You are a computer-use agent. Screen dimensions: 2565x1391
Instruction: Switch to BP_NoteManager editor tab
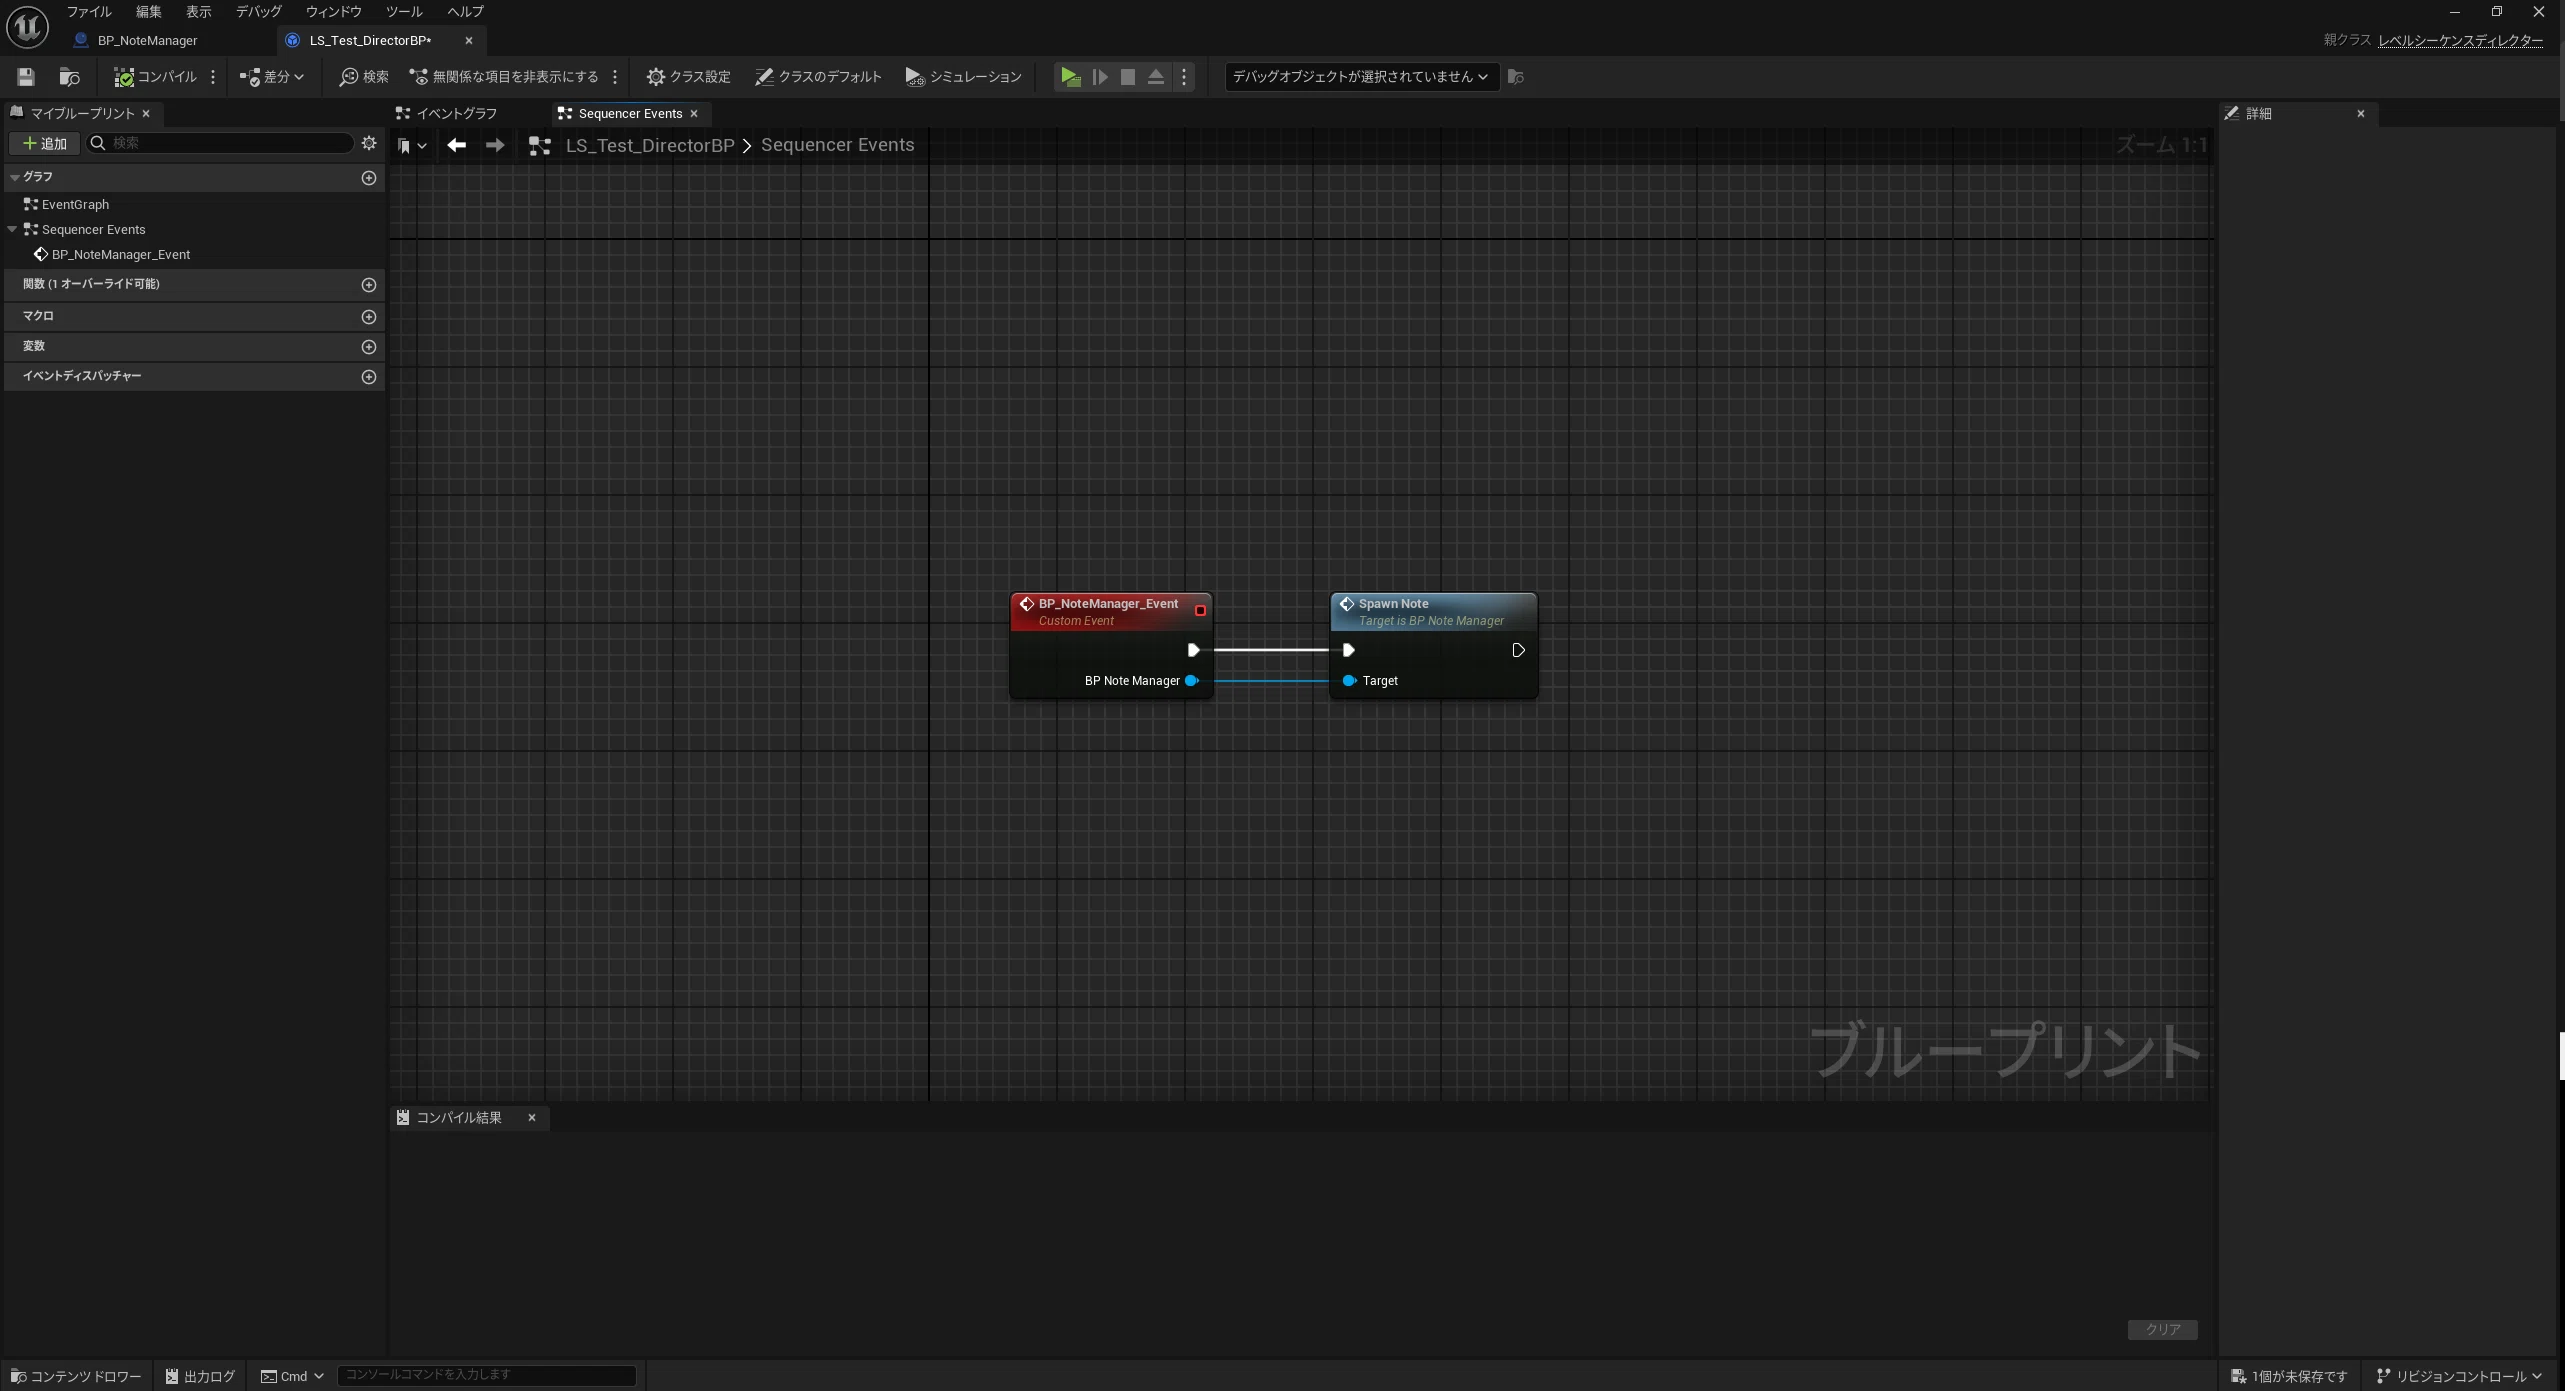click(x=147, y=41)
